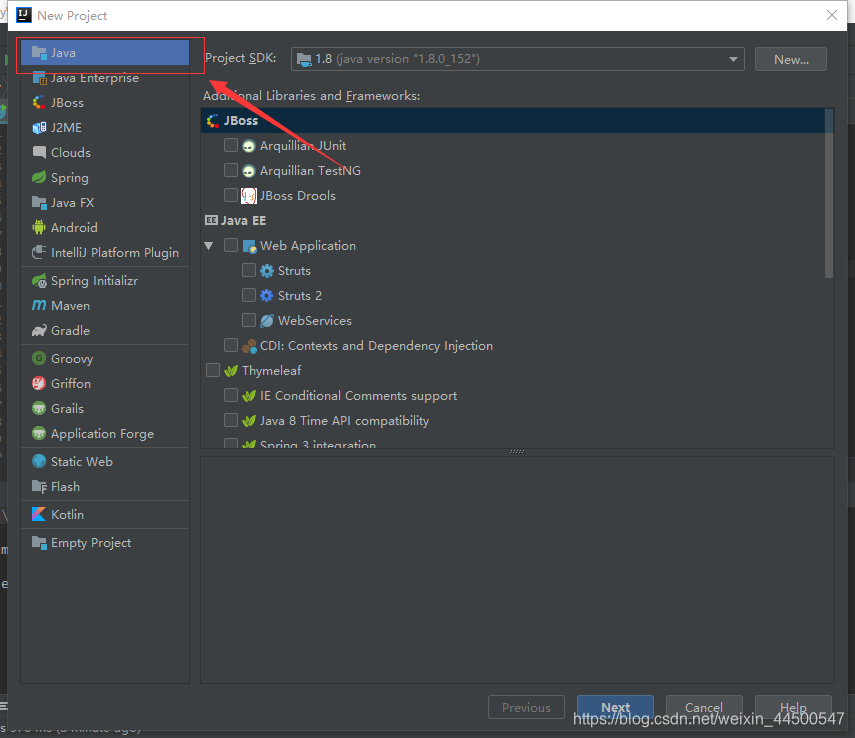
Task: Enable IE Conditional Comments support
Action: [x=231, y=395]
